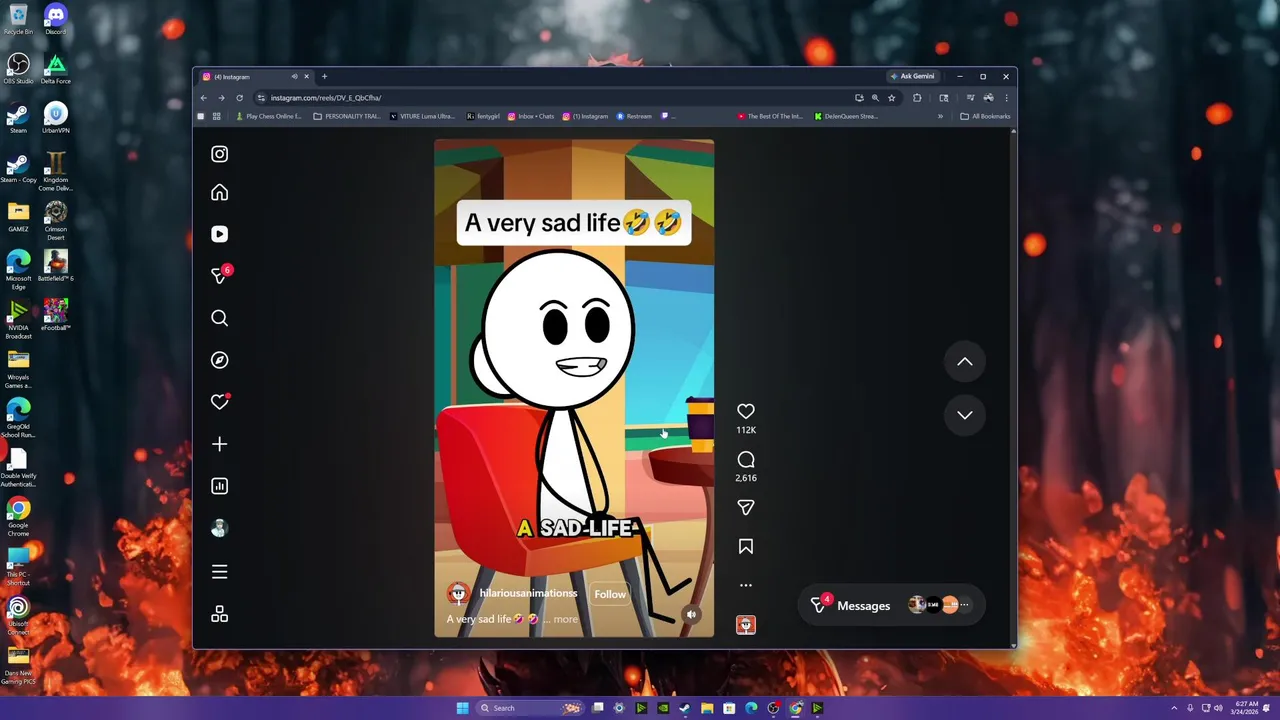Screen dimensions: 1280x720
Task: Open Search from the magnifier sidebar icon
Action: [x=219, y=318]
